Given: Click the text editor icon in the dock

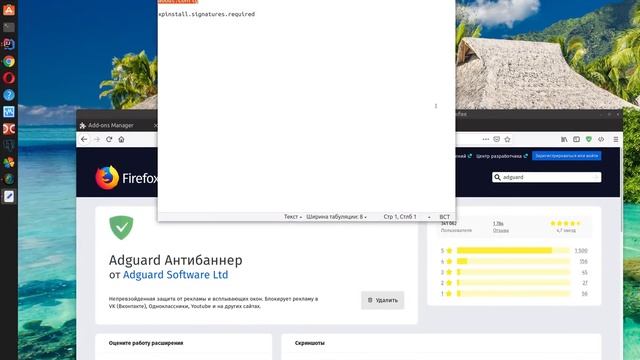Looking at the screenshot, I should click(9, 196).
